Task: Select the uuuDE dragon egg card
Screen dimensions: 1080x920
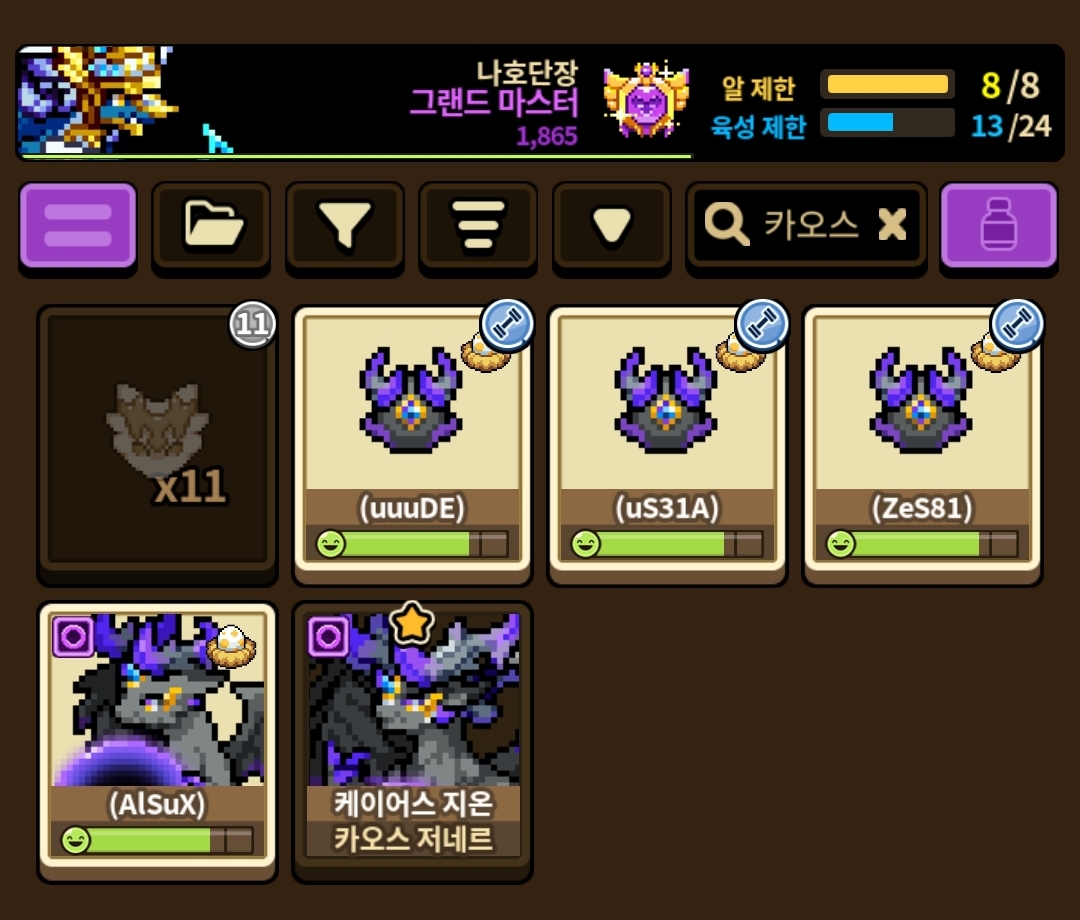Action: coord(412,441)
